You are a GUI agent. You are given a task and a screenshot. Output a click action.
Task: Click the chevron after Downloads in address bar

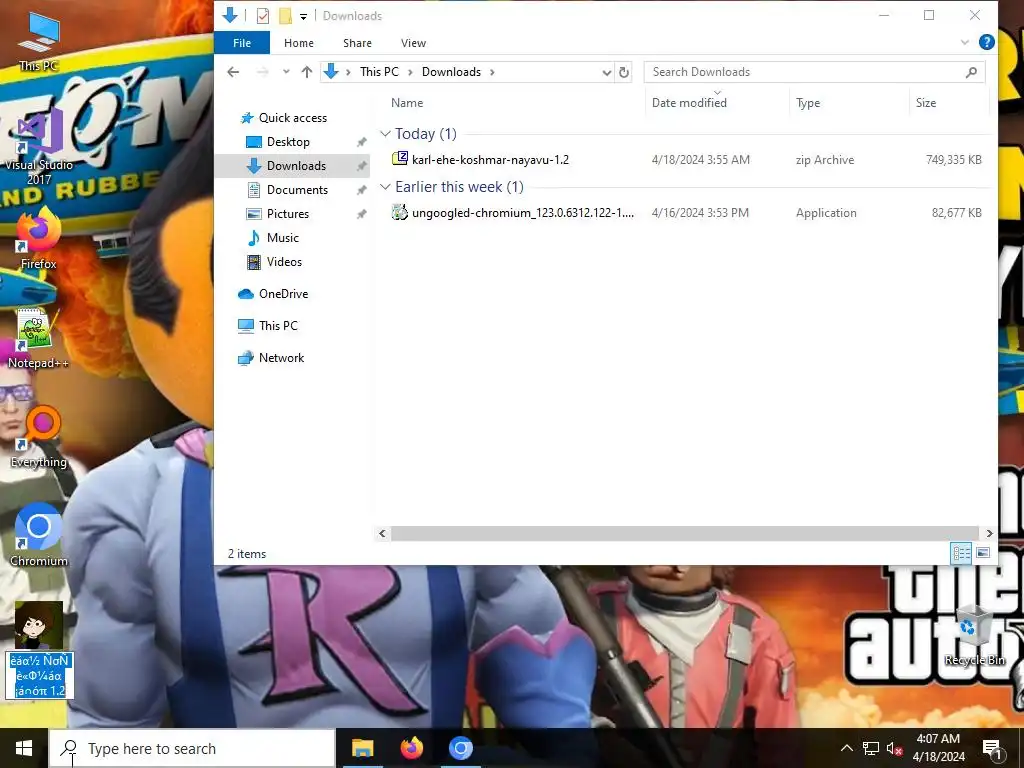pos(492,72)
